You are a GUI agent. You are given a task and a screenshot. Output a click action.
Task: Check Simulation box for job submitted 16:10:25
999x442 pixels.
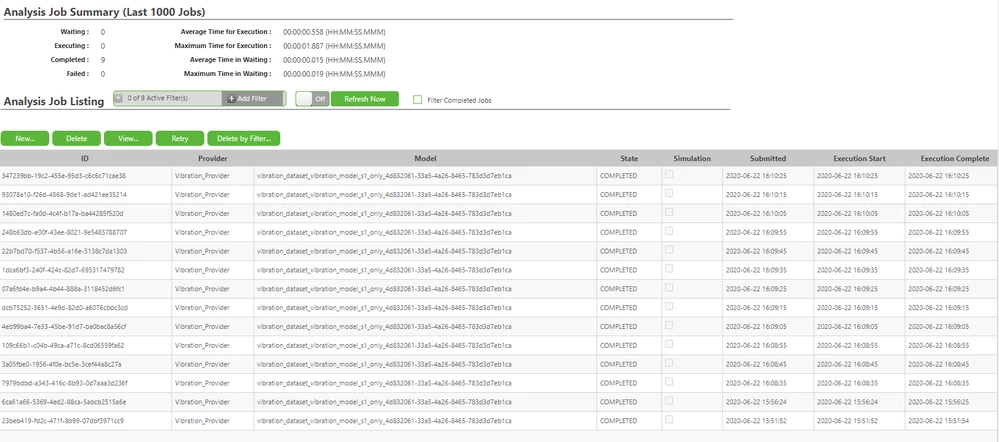[669, 175]
